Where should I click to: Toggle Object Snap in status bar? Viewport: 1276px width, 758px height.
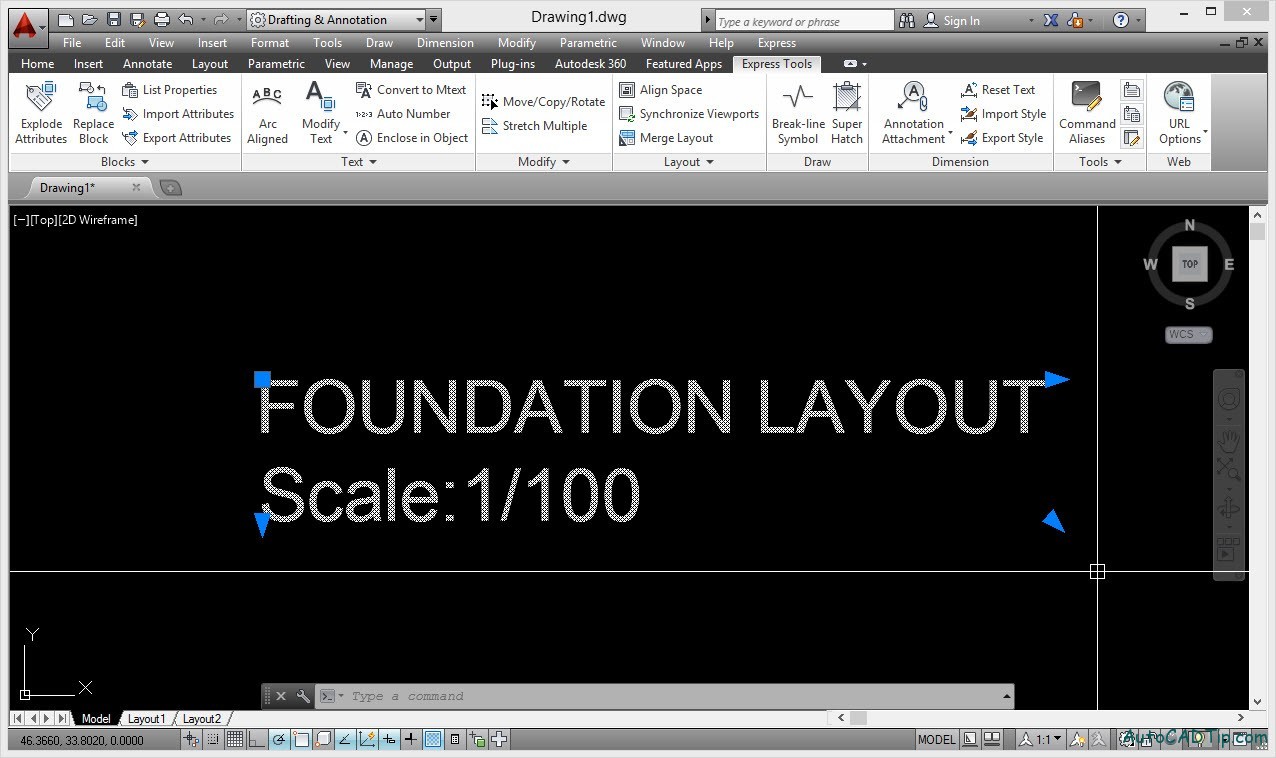pos(301,740)
